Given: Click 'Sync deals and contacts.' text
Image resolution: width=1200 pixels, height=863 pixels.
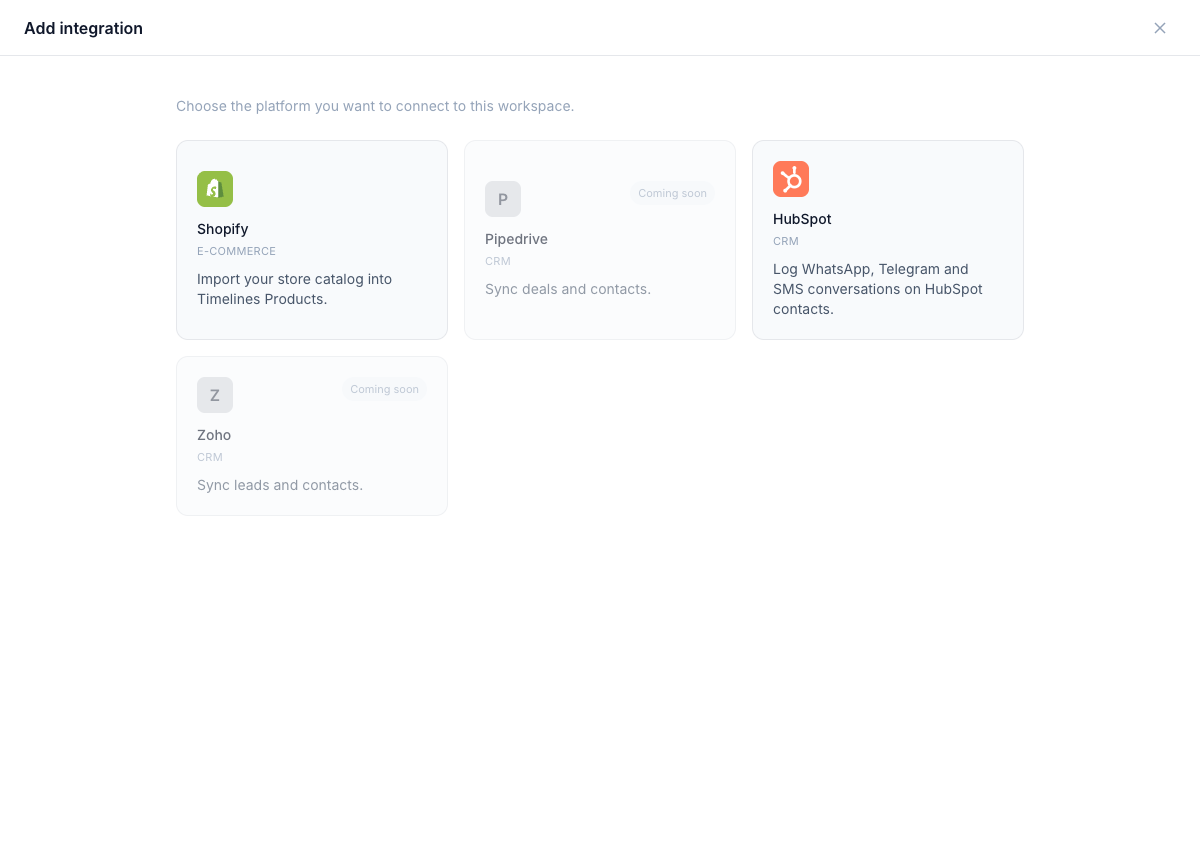Looking at the screenshot, I should [x=568, y=289].
